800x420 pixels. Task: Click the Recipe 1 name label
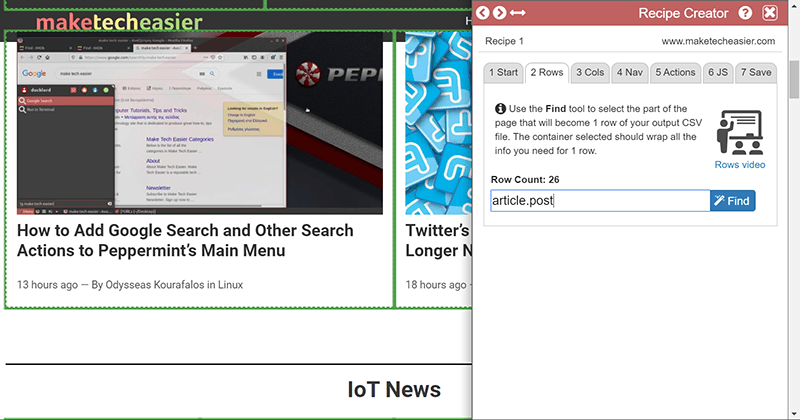[504, 41]
